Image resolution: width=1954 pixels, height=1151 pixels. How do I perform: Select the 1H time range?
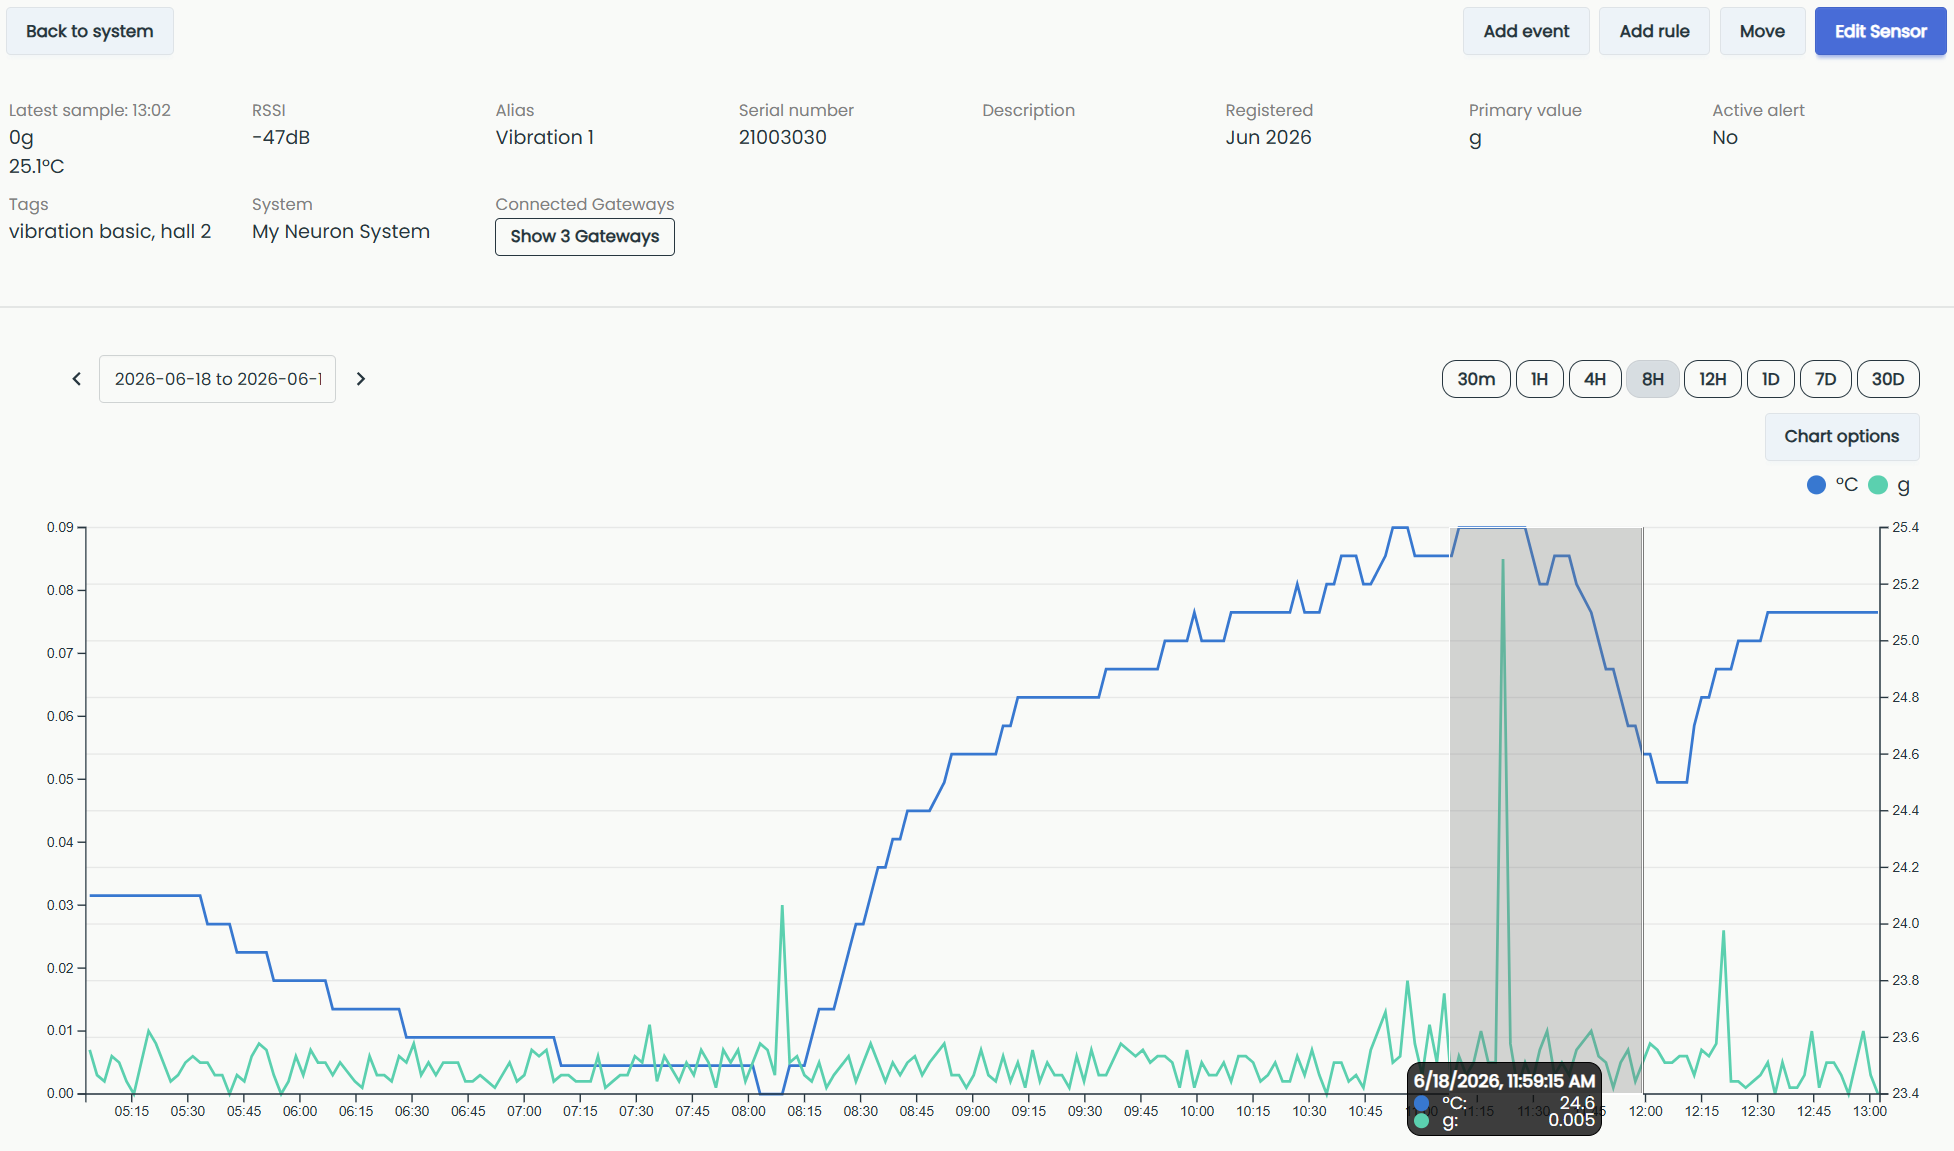(x=1540, y=379)
